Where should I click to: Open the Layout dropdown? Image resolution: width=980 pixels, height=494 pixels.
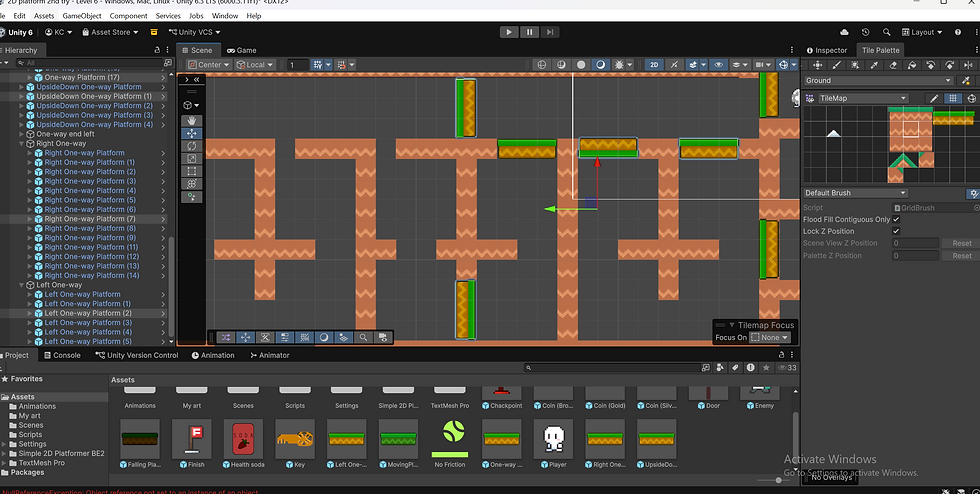pyautogui.click(x=922, y=32)
